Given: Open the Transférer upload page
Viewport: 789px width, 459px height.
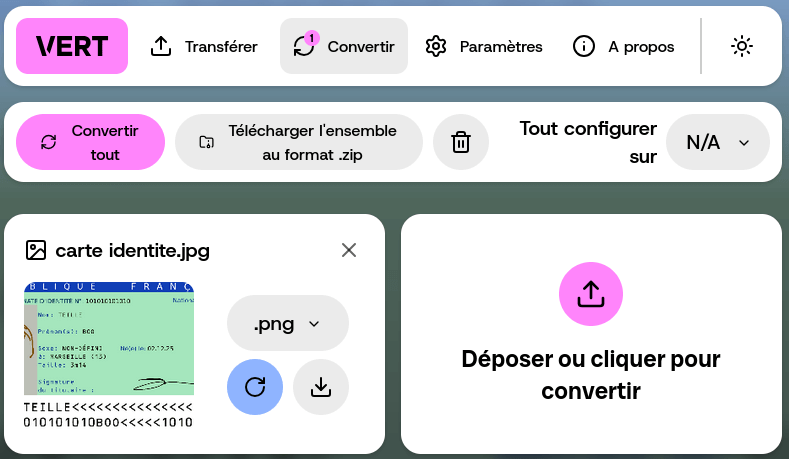Looking at the screenshot, I should pos(204,46).
